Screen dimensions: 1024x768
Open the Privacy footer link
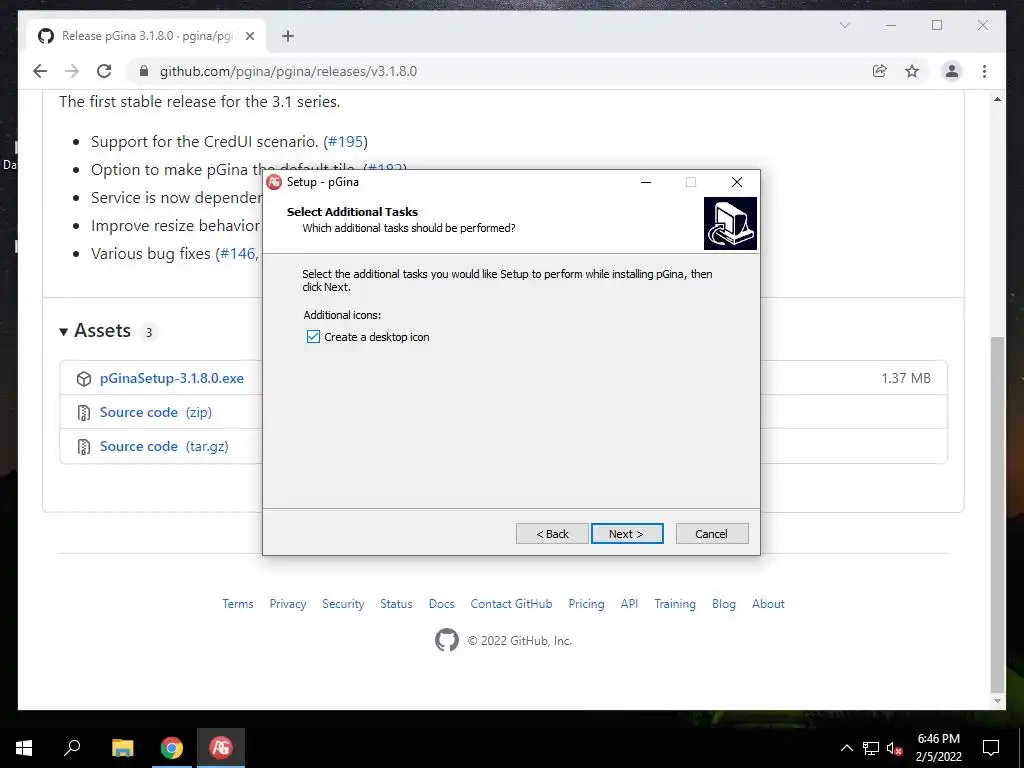288,603
